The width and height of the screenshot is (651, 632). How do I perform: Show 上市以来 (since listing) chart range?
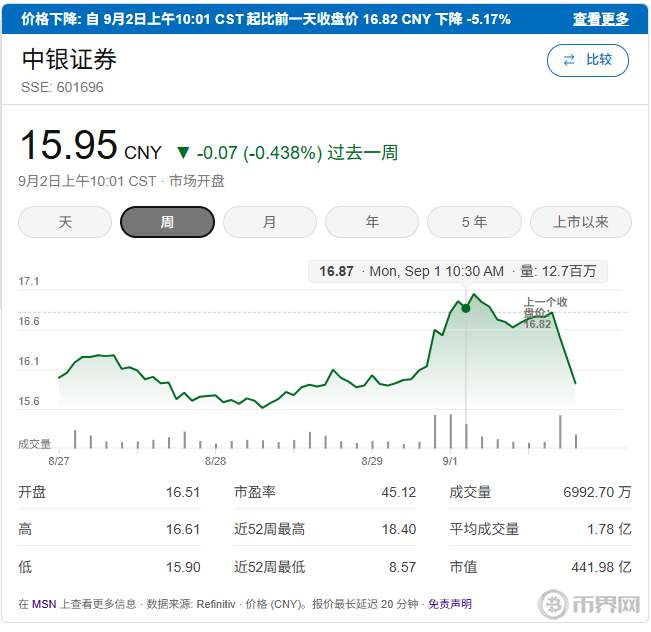tap(581, 222)
